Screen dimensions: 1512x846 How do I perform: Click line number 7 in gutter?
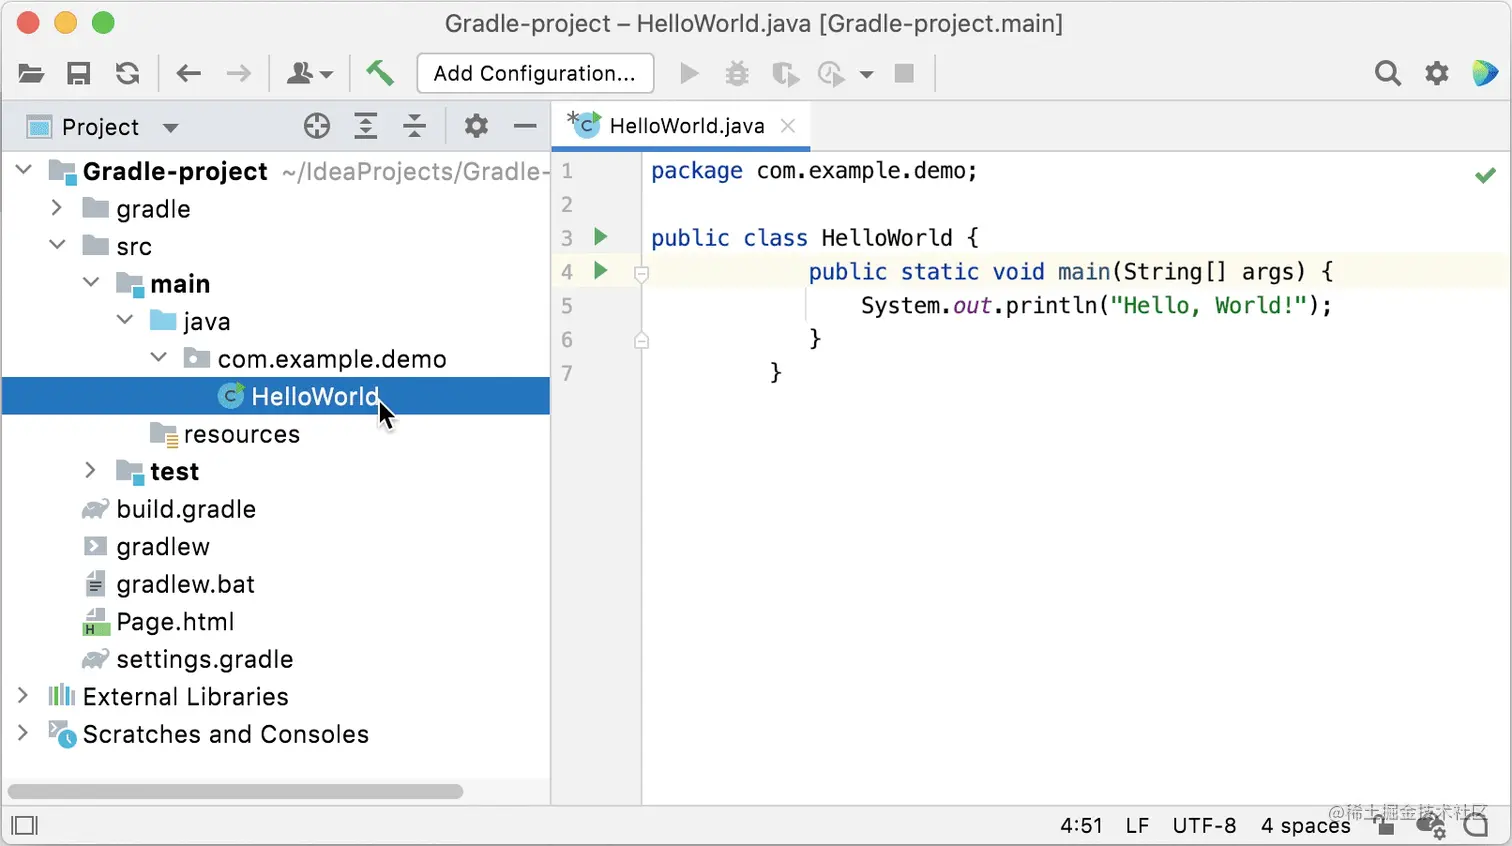[567, 373]
